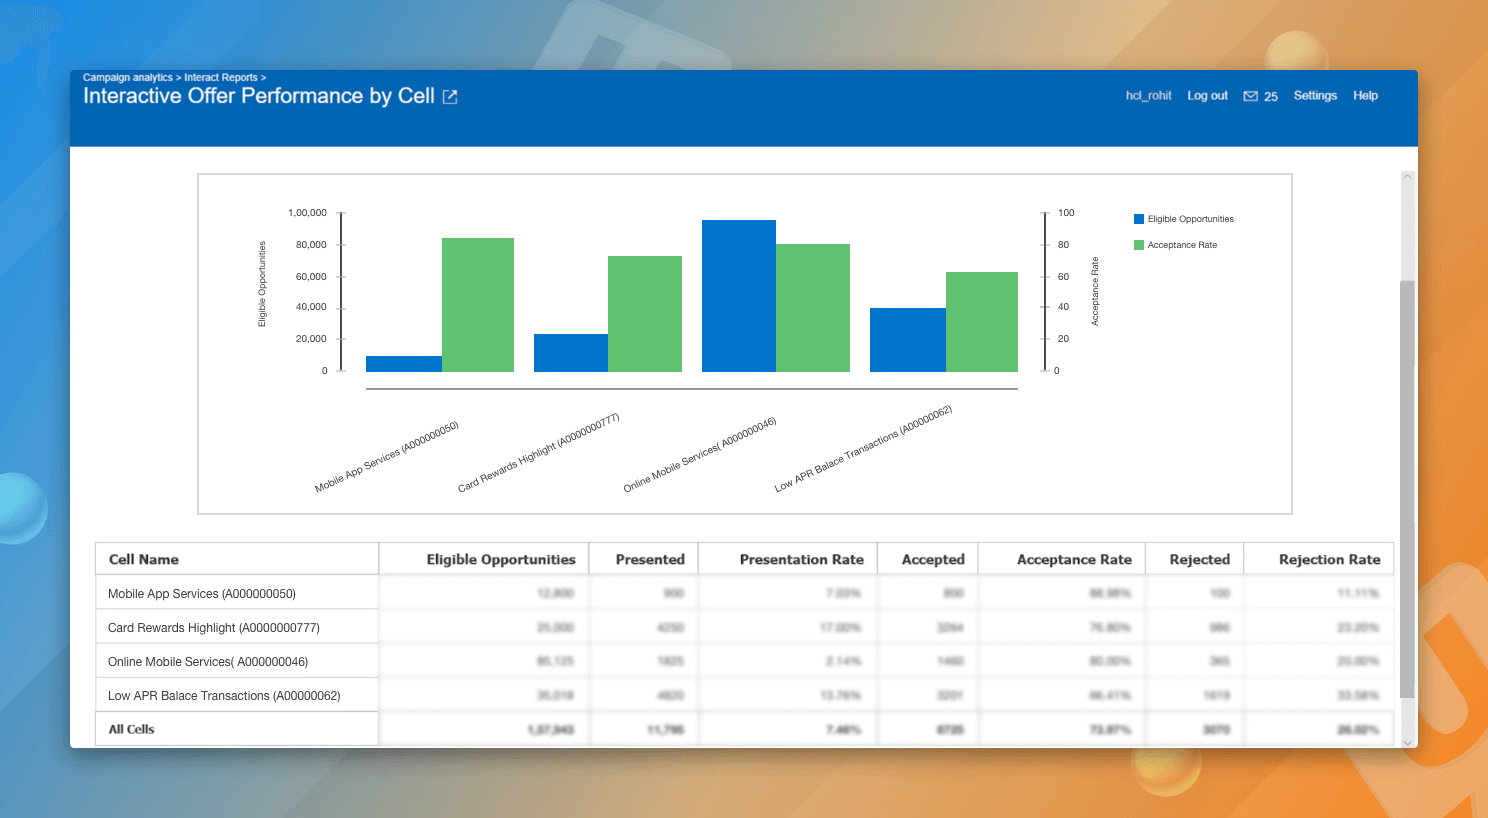Select the Mobile App Services table row
Viewport: 1488px width, 818px height.
coord(237,593)
